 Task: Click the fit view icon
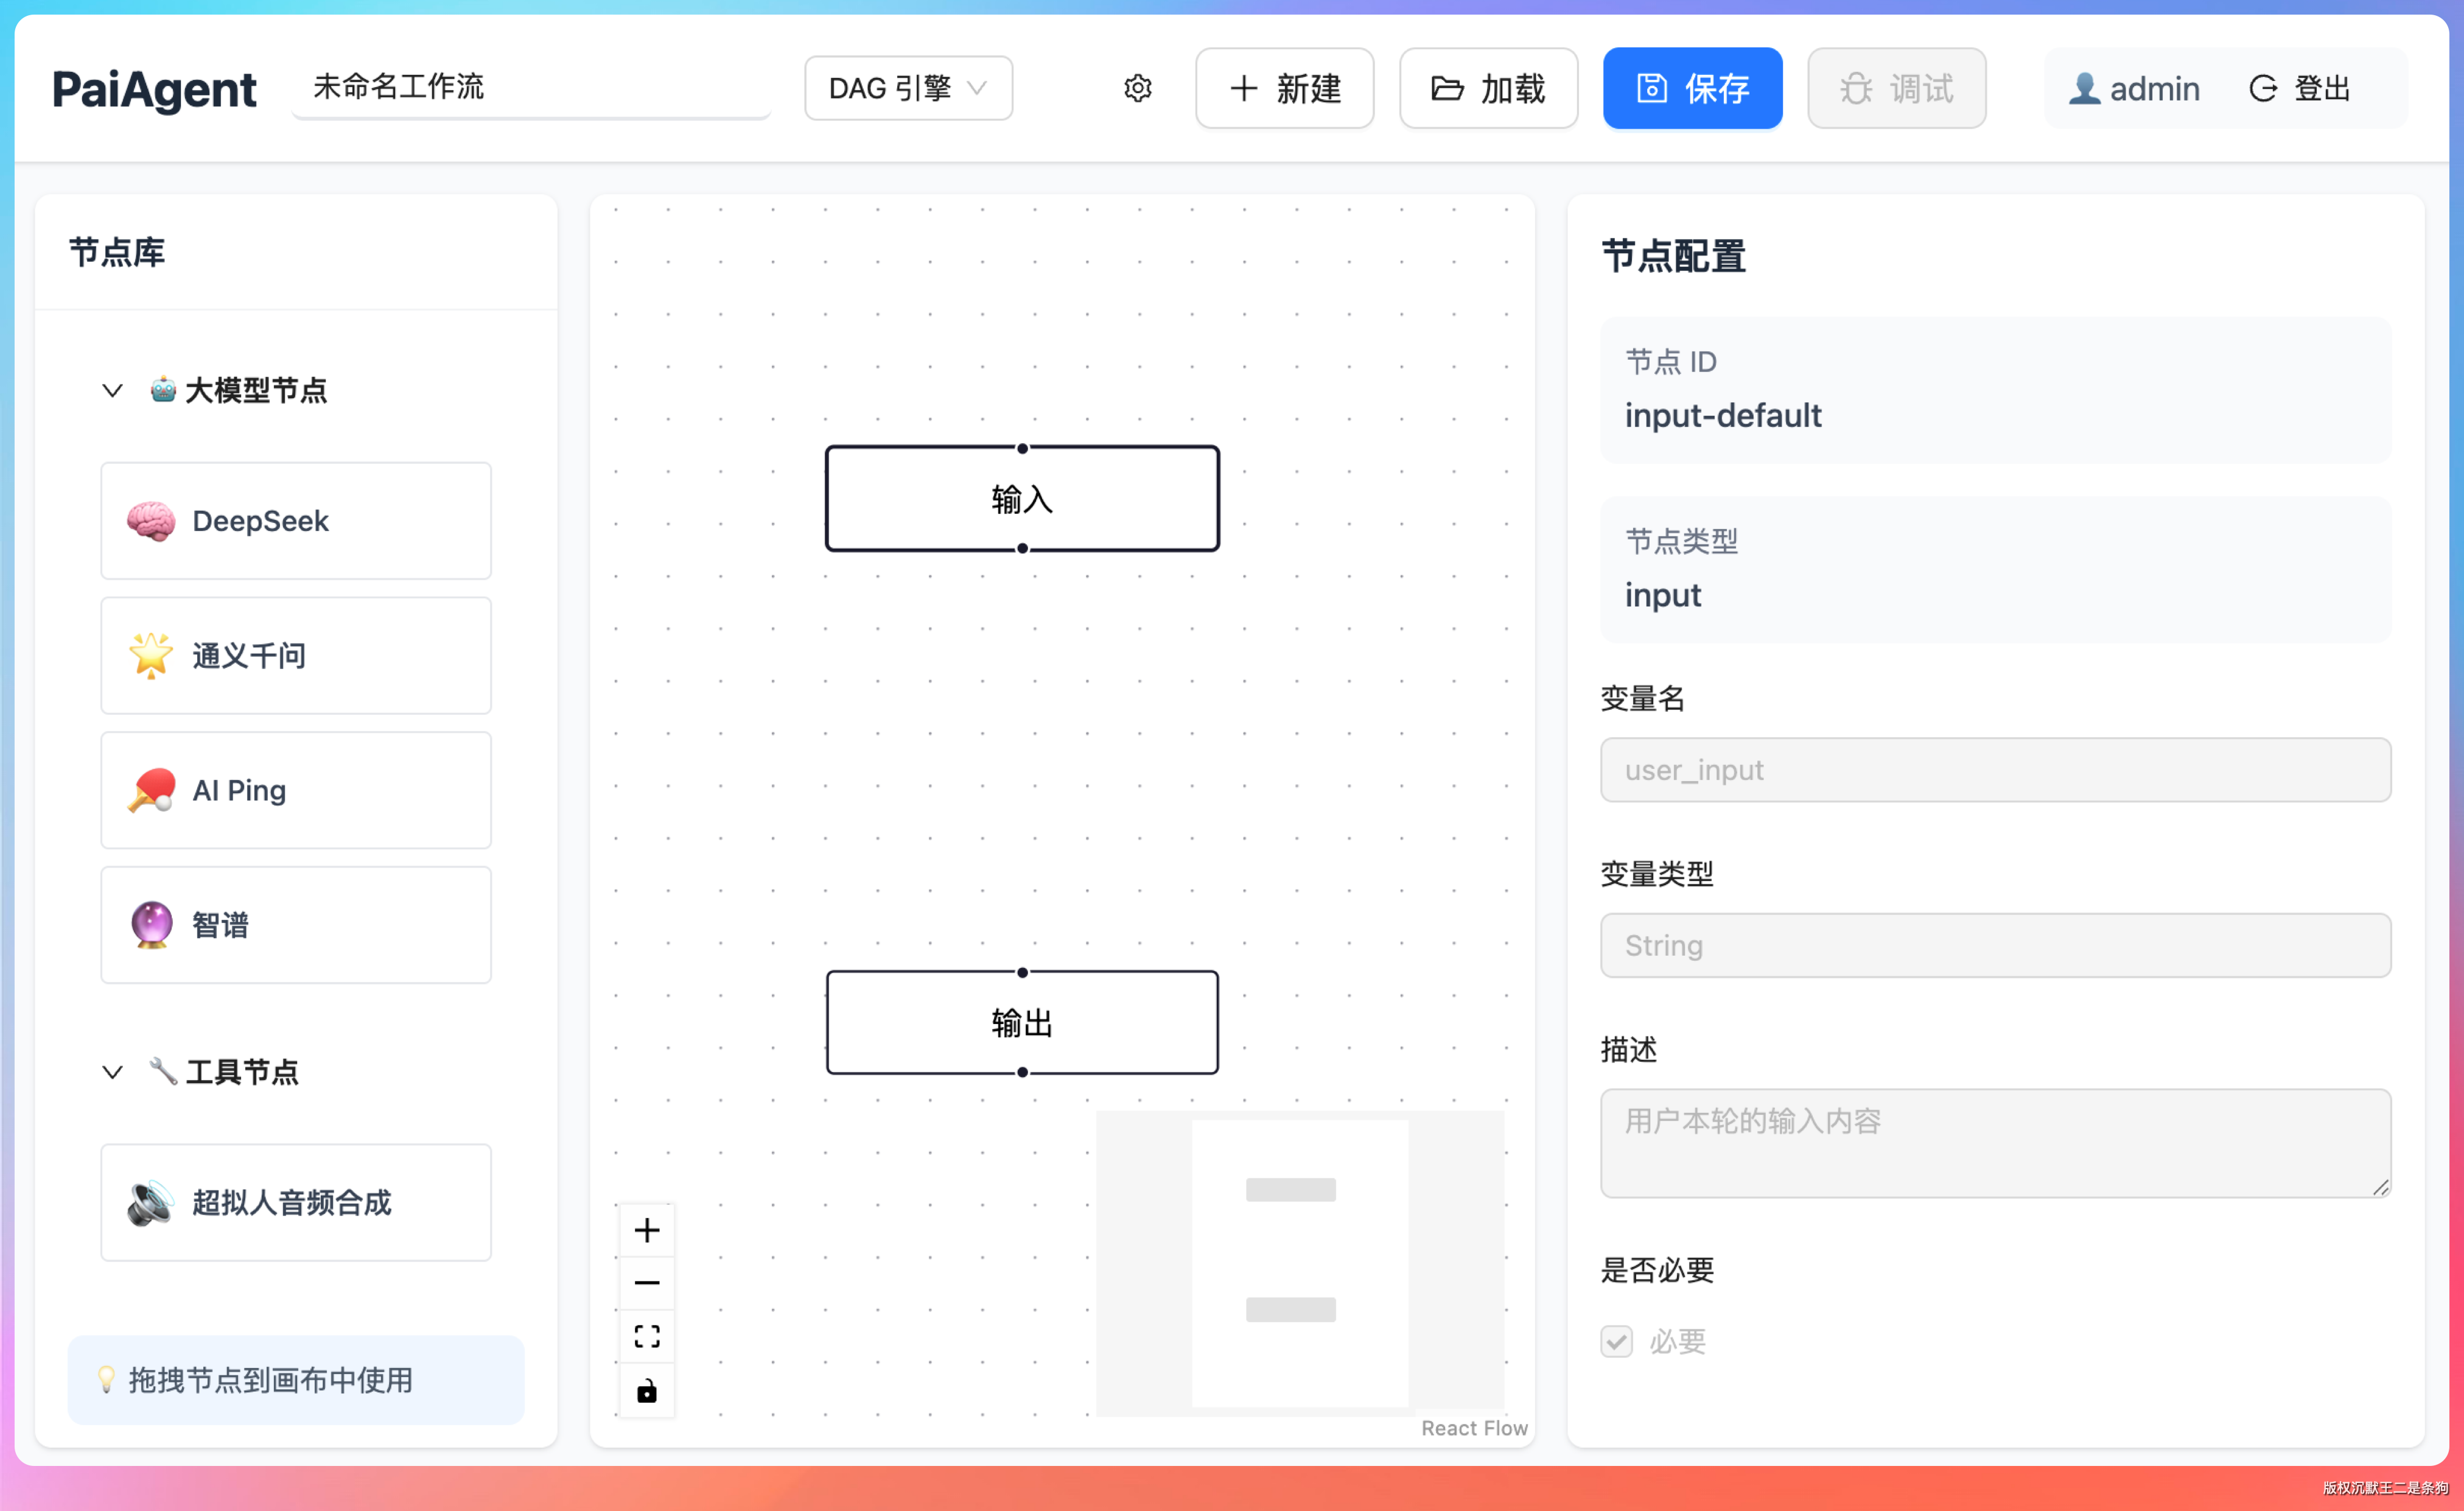pyautogui.click(x=647, y=1336)
